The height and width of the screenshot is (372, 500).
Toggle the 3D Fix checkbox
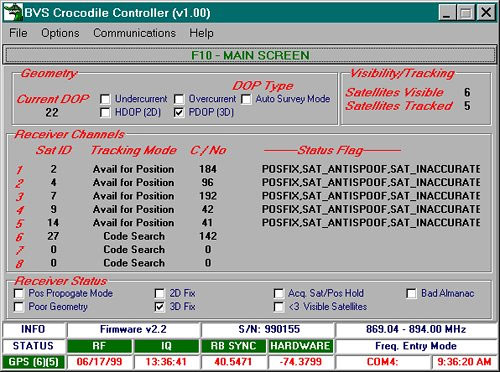click(160, 307)
